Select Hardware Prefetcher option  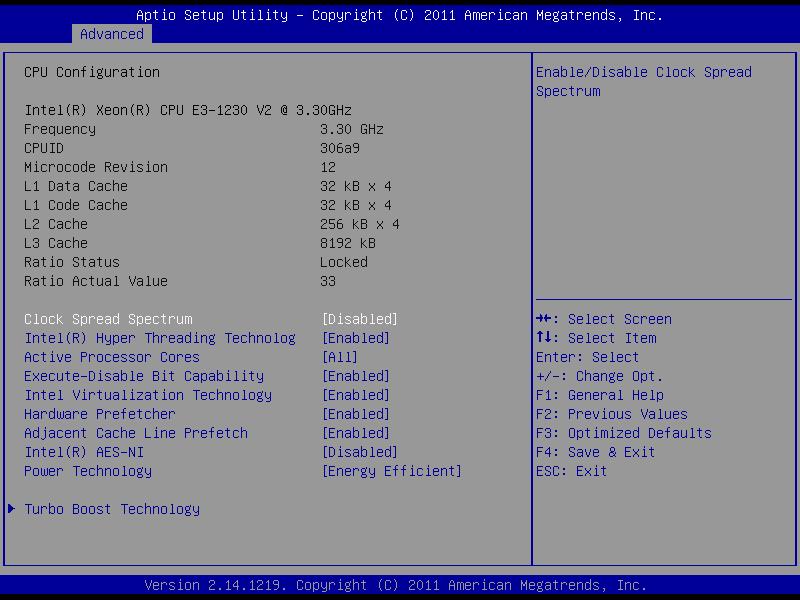click(x=100, y=414)
